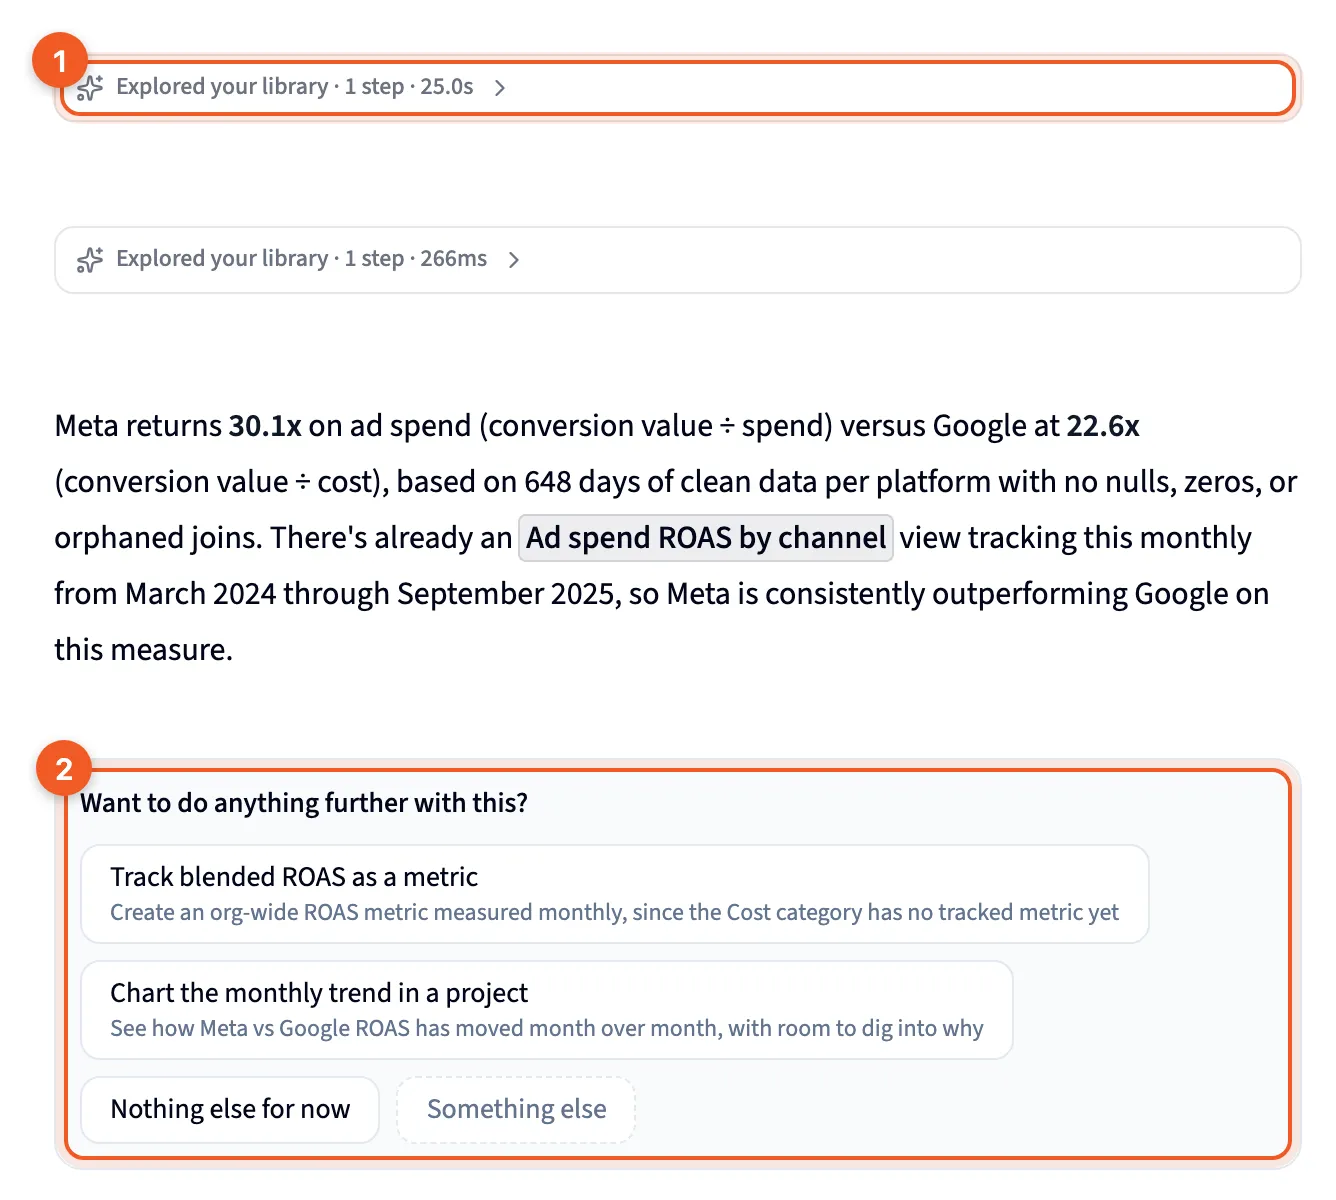Choose 'Chart the monthly trend in a project'
The width and height of the screenshot is (1336, 1200).
(x=547, y=1010)
